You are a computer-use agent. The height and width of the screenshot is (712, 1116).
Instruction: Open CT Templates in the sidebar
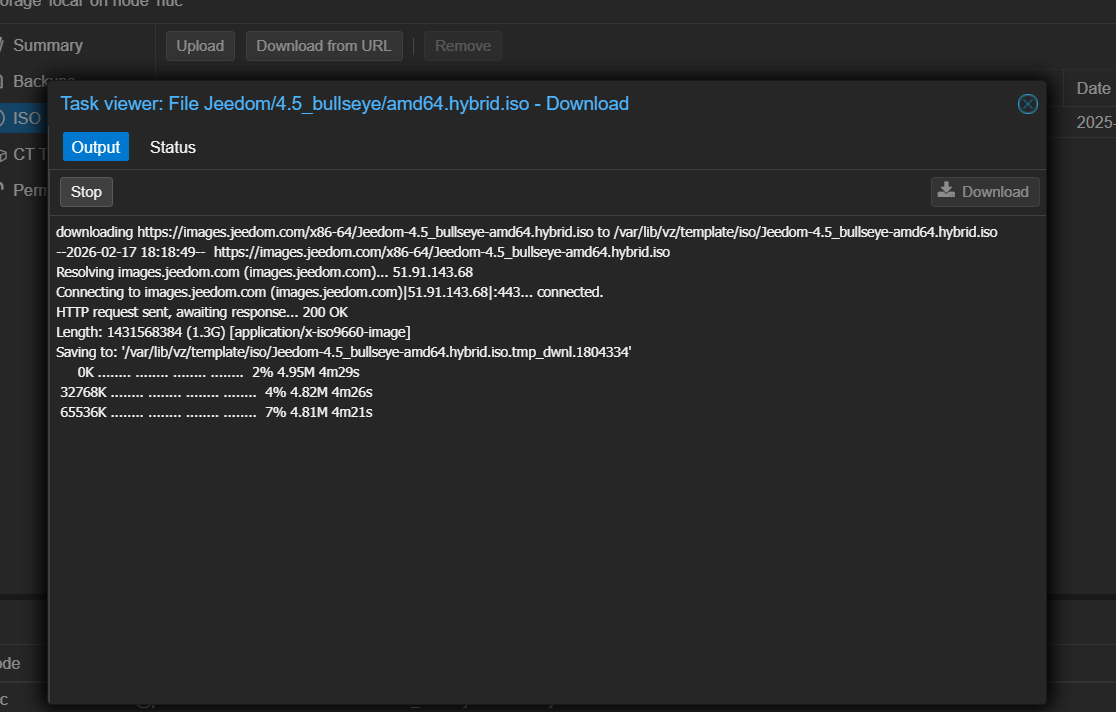(x=28, y=154)
